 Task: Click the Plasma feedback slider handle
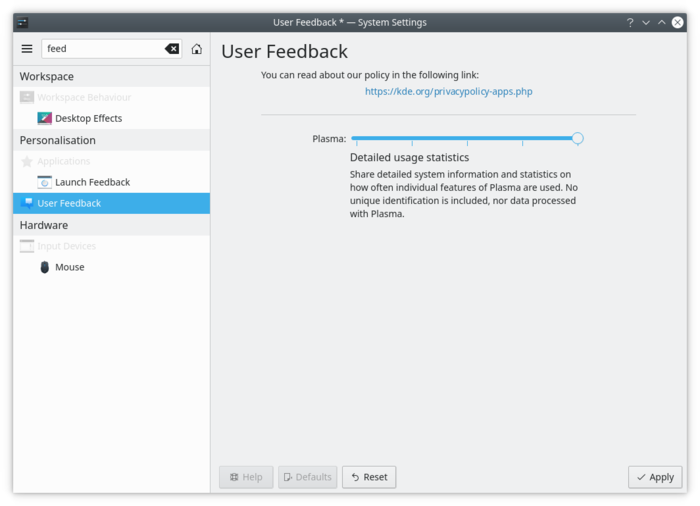[x=577, y=138]
